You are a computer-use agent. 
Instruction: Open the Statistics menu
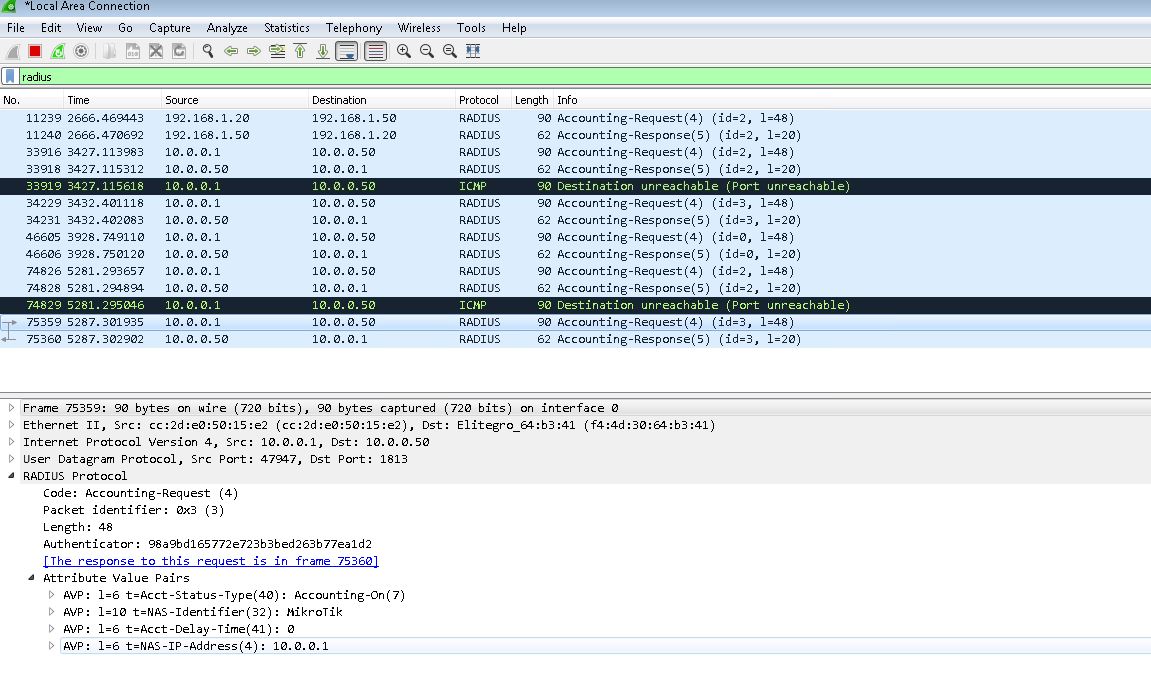tap(286, 28)
